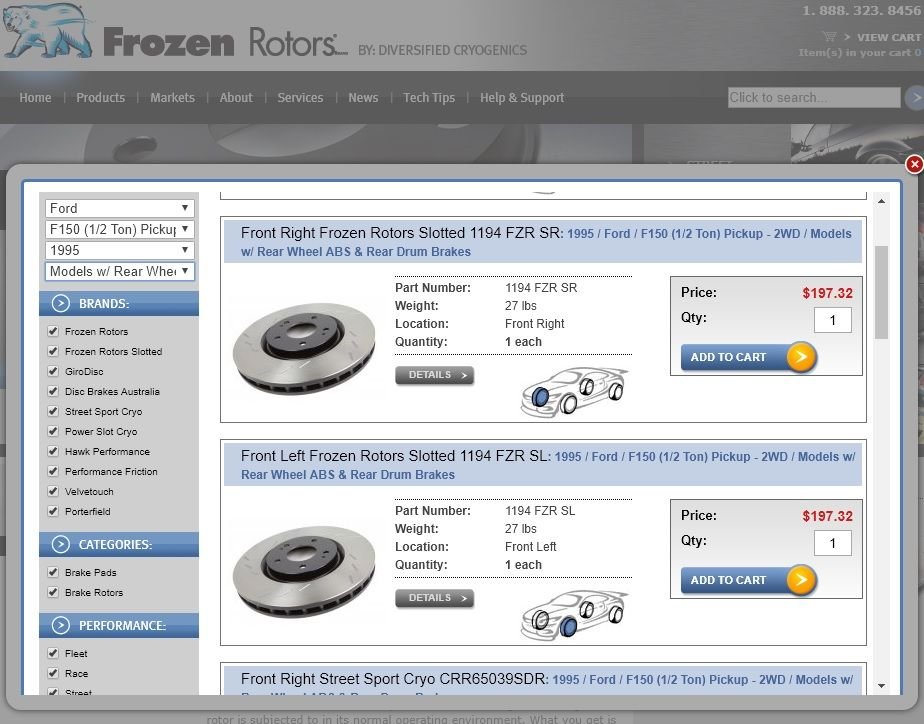924x724 pixels.
Task: Open the Tech Tips menu item
Action: click(x=429, y=97)
